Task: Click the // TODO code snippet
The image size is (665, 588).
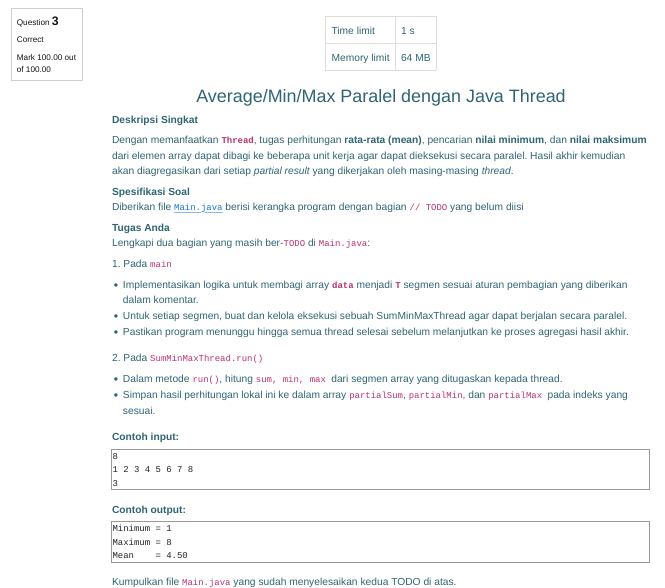Action: tap(428, 207)
